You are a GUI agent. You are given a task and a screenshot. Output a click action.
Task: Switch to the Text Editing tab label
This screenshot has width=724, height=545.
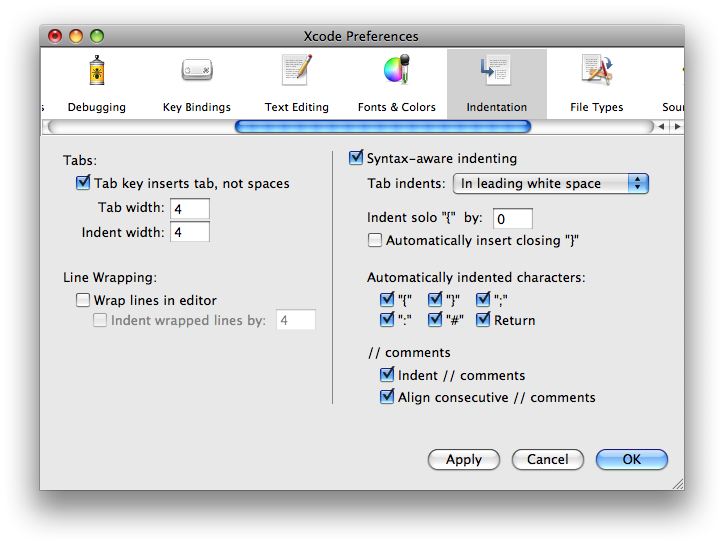[296, 107]
